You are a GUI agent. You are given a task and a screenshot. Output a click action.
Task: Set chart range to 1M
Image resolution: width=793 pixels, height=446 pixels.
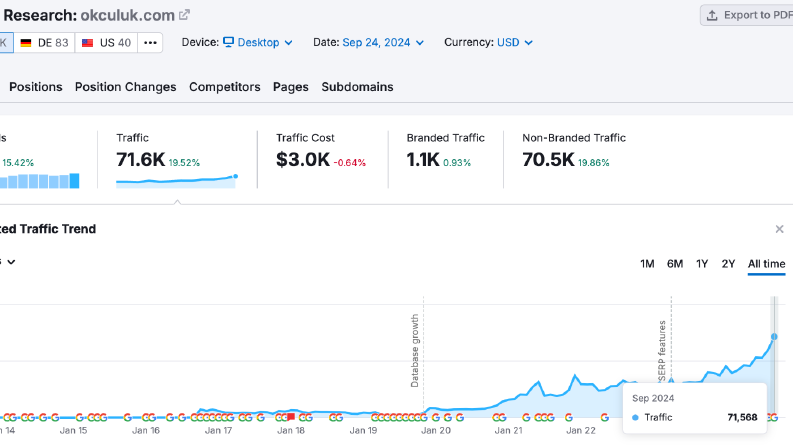click(647, 264)
